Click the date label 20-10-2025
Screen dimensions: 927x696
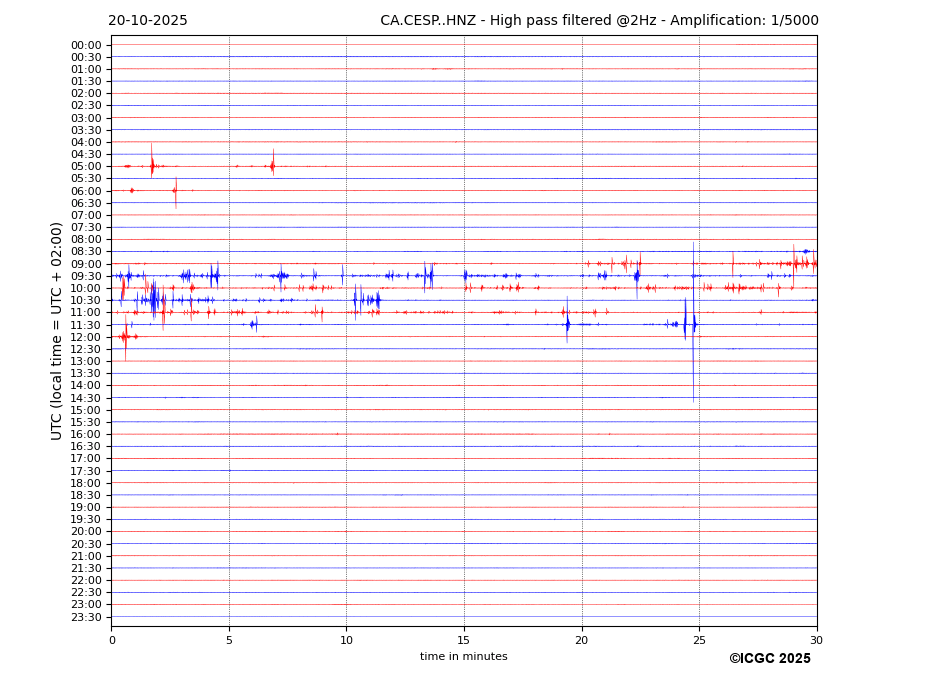[148, 21]
